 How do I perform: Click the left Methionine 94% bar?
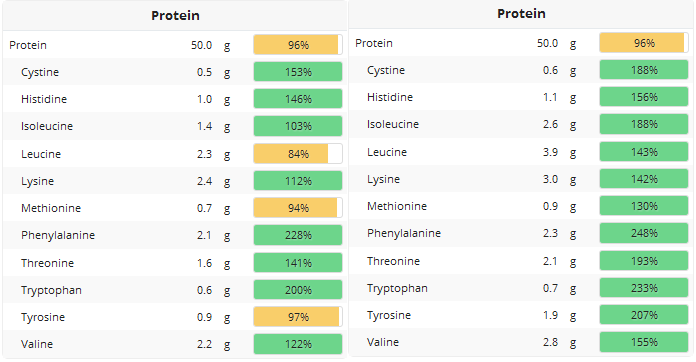pos(298,208)
